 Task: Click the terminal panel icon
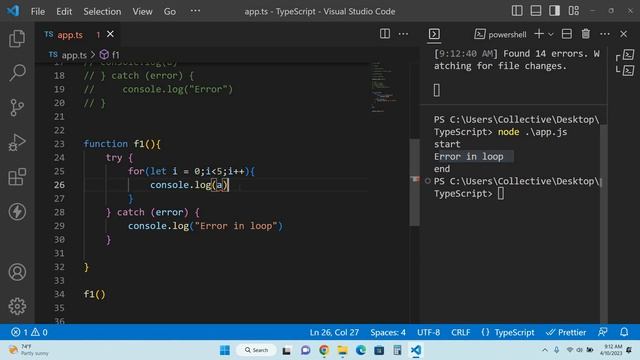coord(434,34)
